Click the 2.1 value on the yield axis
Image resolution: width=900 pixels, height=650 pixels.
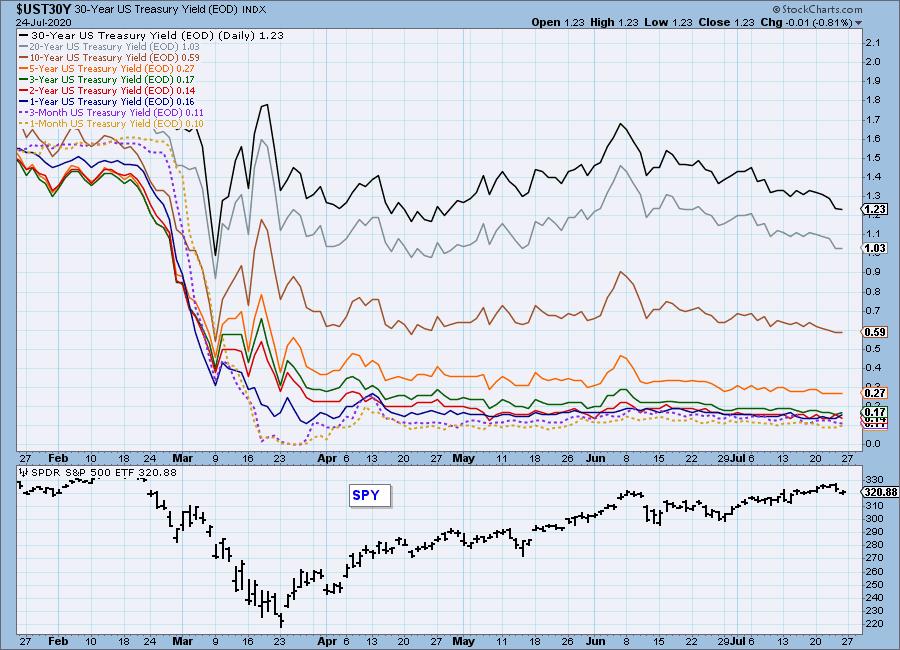click(872, 42)
